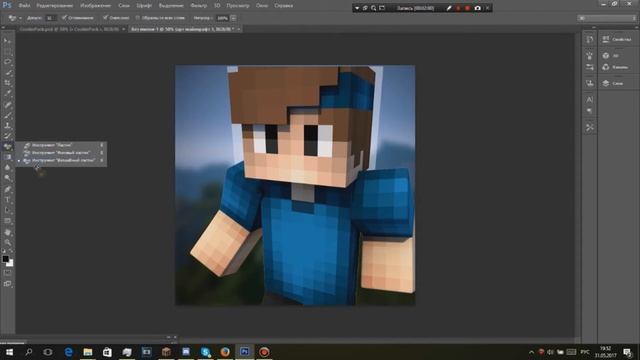
Task: Click the Непрозрачность opacity value field
Action: click(x=222, y=18)
